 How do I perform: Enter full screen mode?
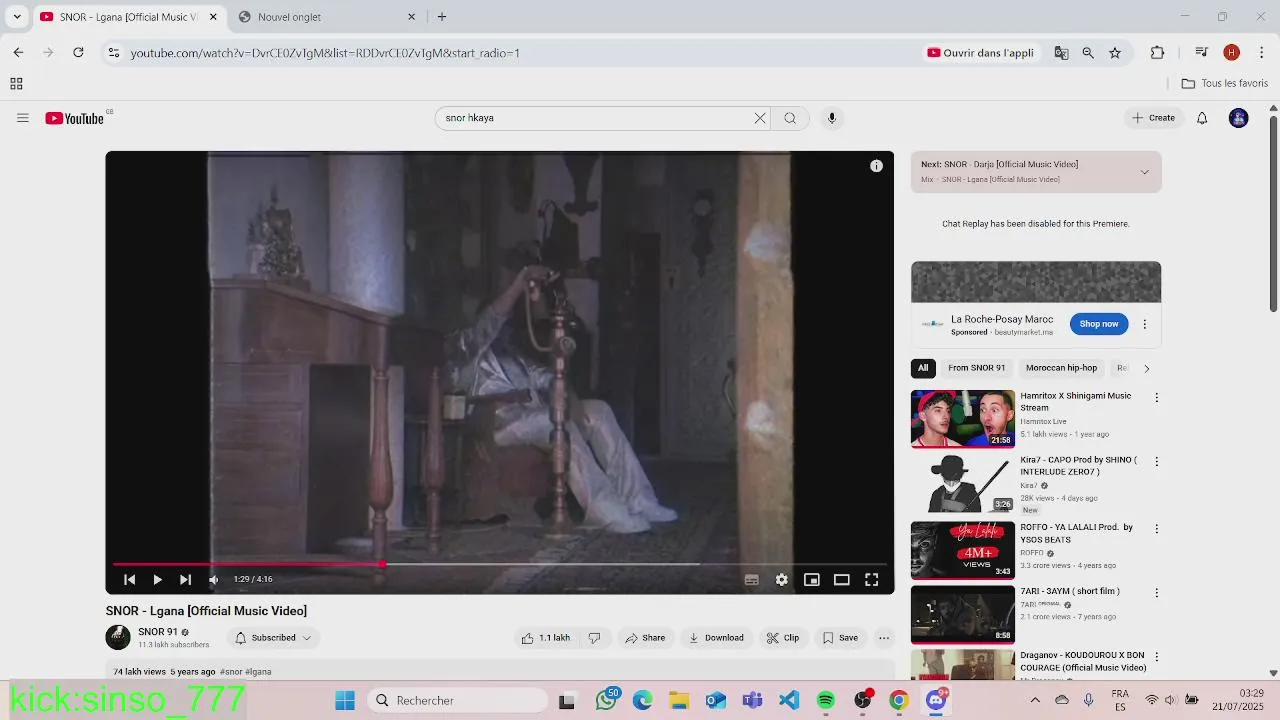[872, 579]
